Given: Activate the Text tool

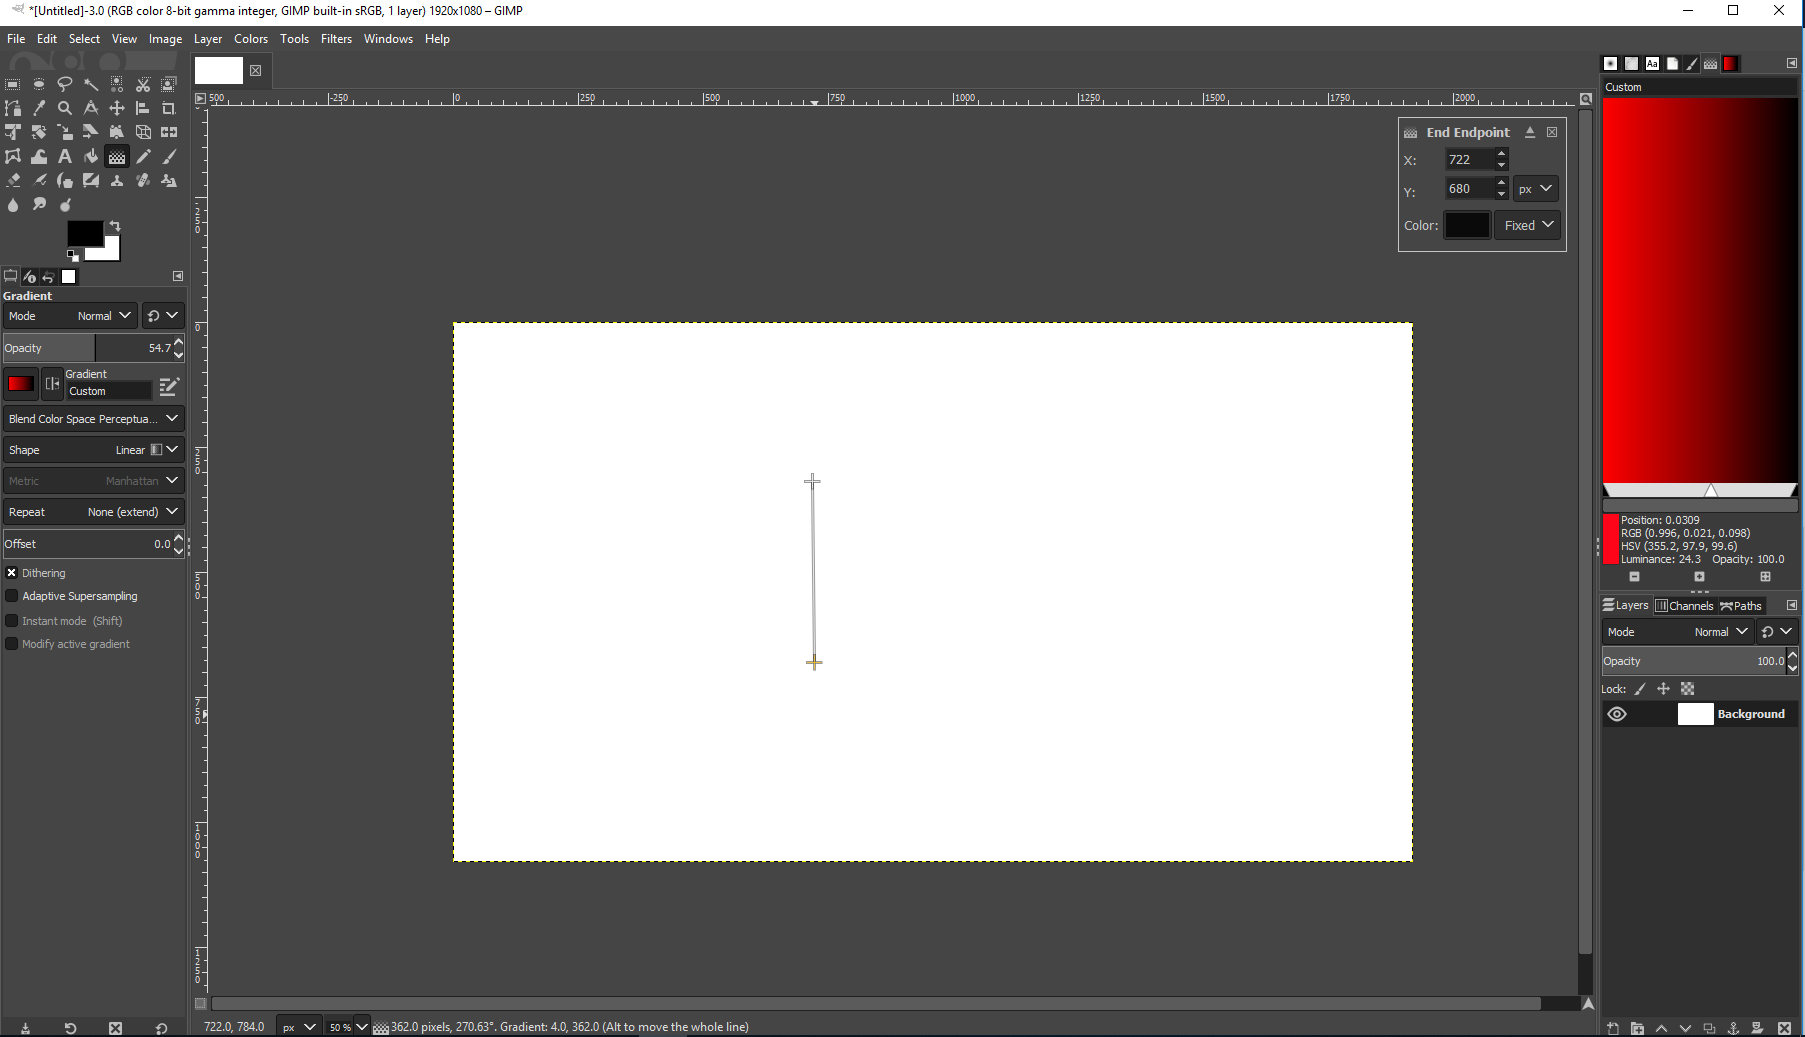Looking at the screenshot, I should 65,156.
